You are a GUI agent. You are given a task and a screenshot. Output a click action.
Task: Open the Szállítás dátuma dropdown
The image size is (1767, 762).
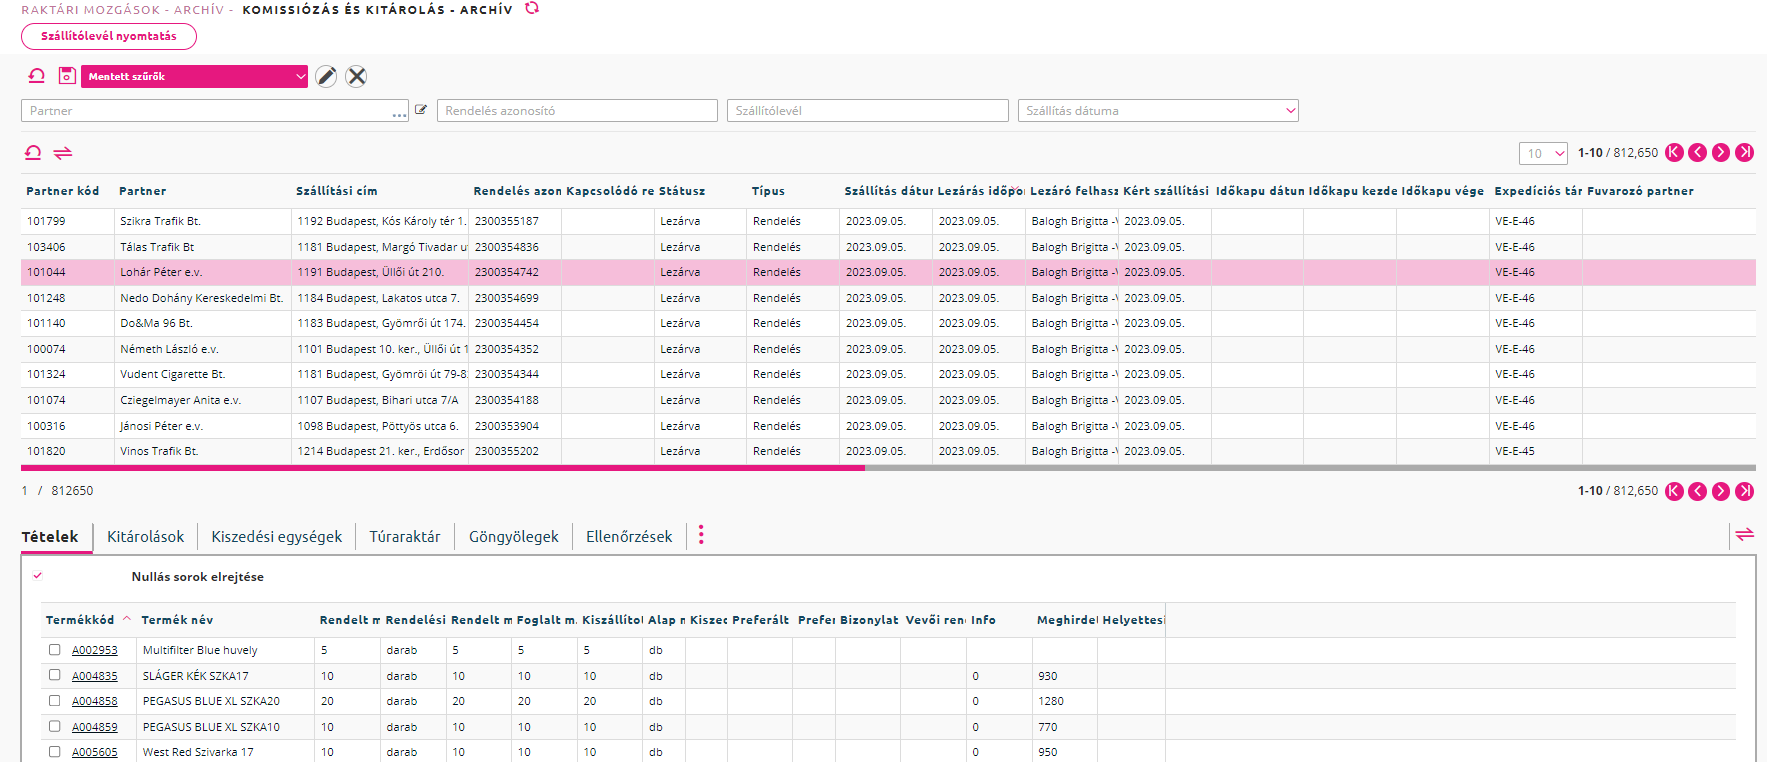[1158, 111]
